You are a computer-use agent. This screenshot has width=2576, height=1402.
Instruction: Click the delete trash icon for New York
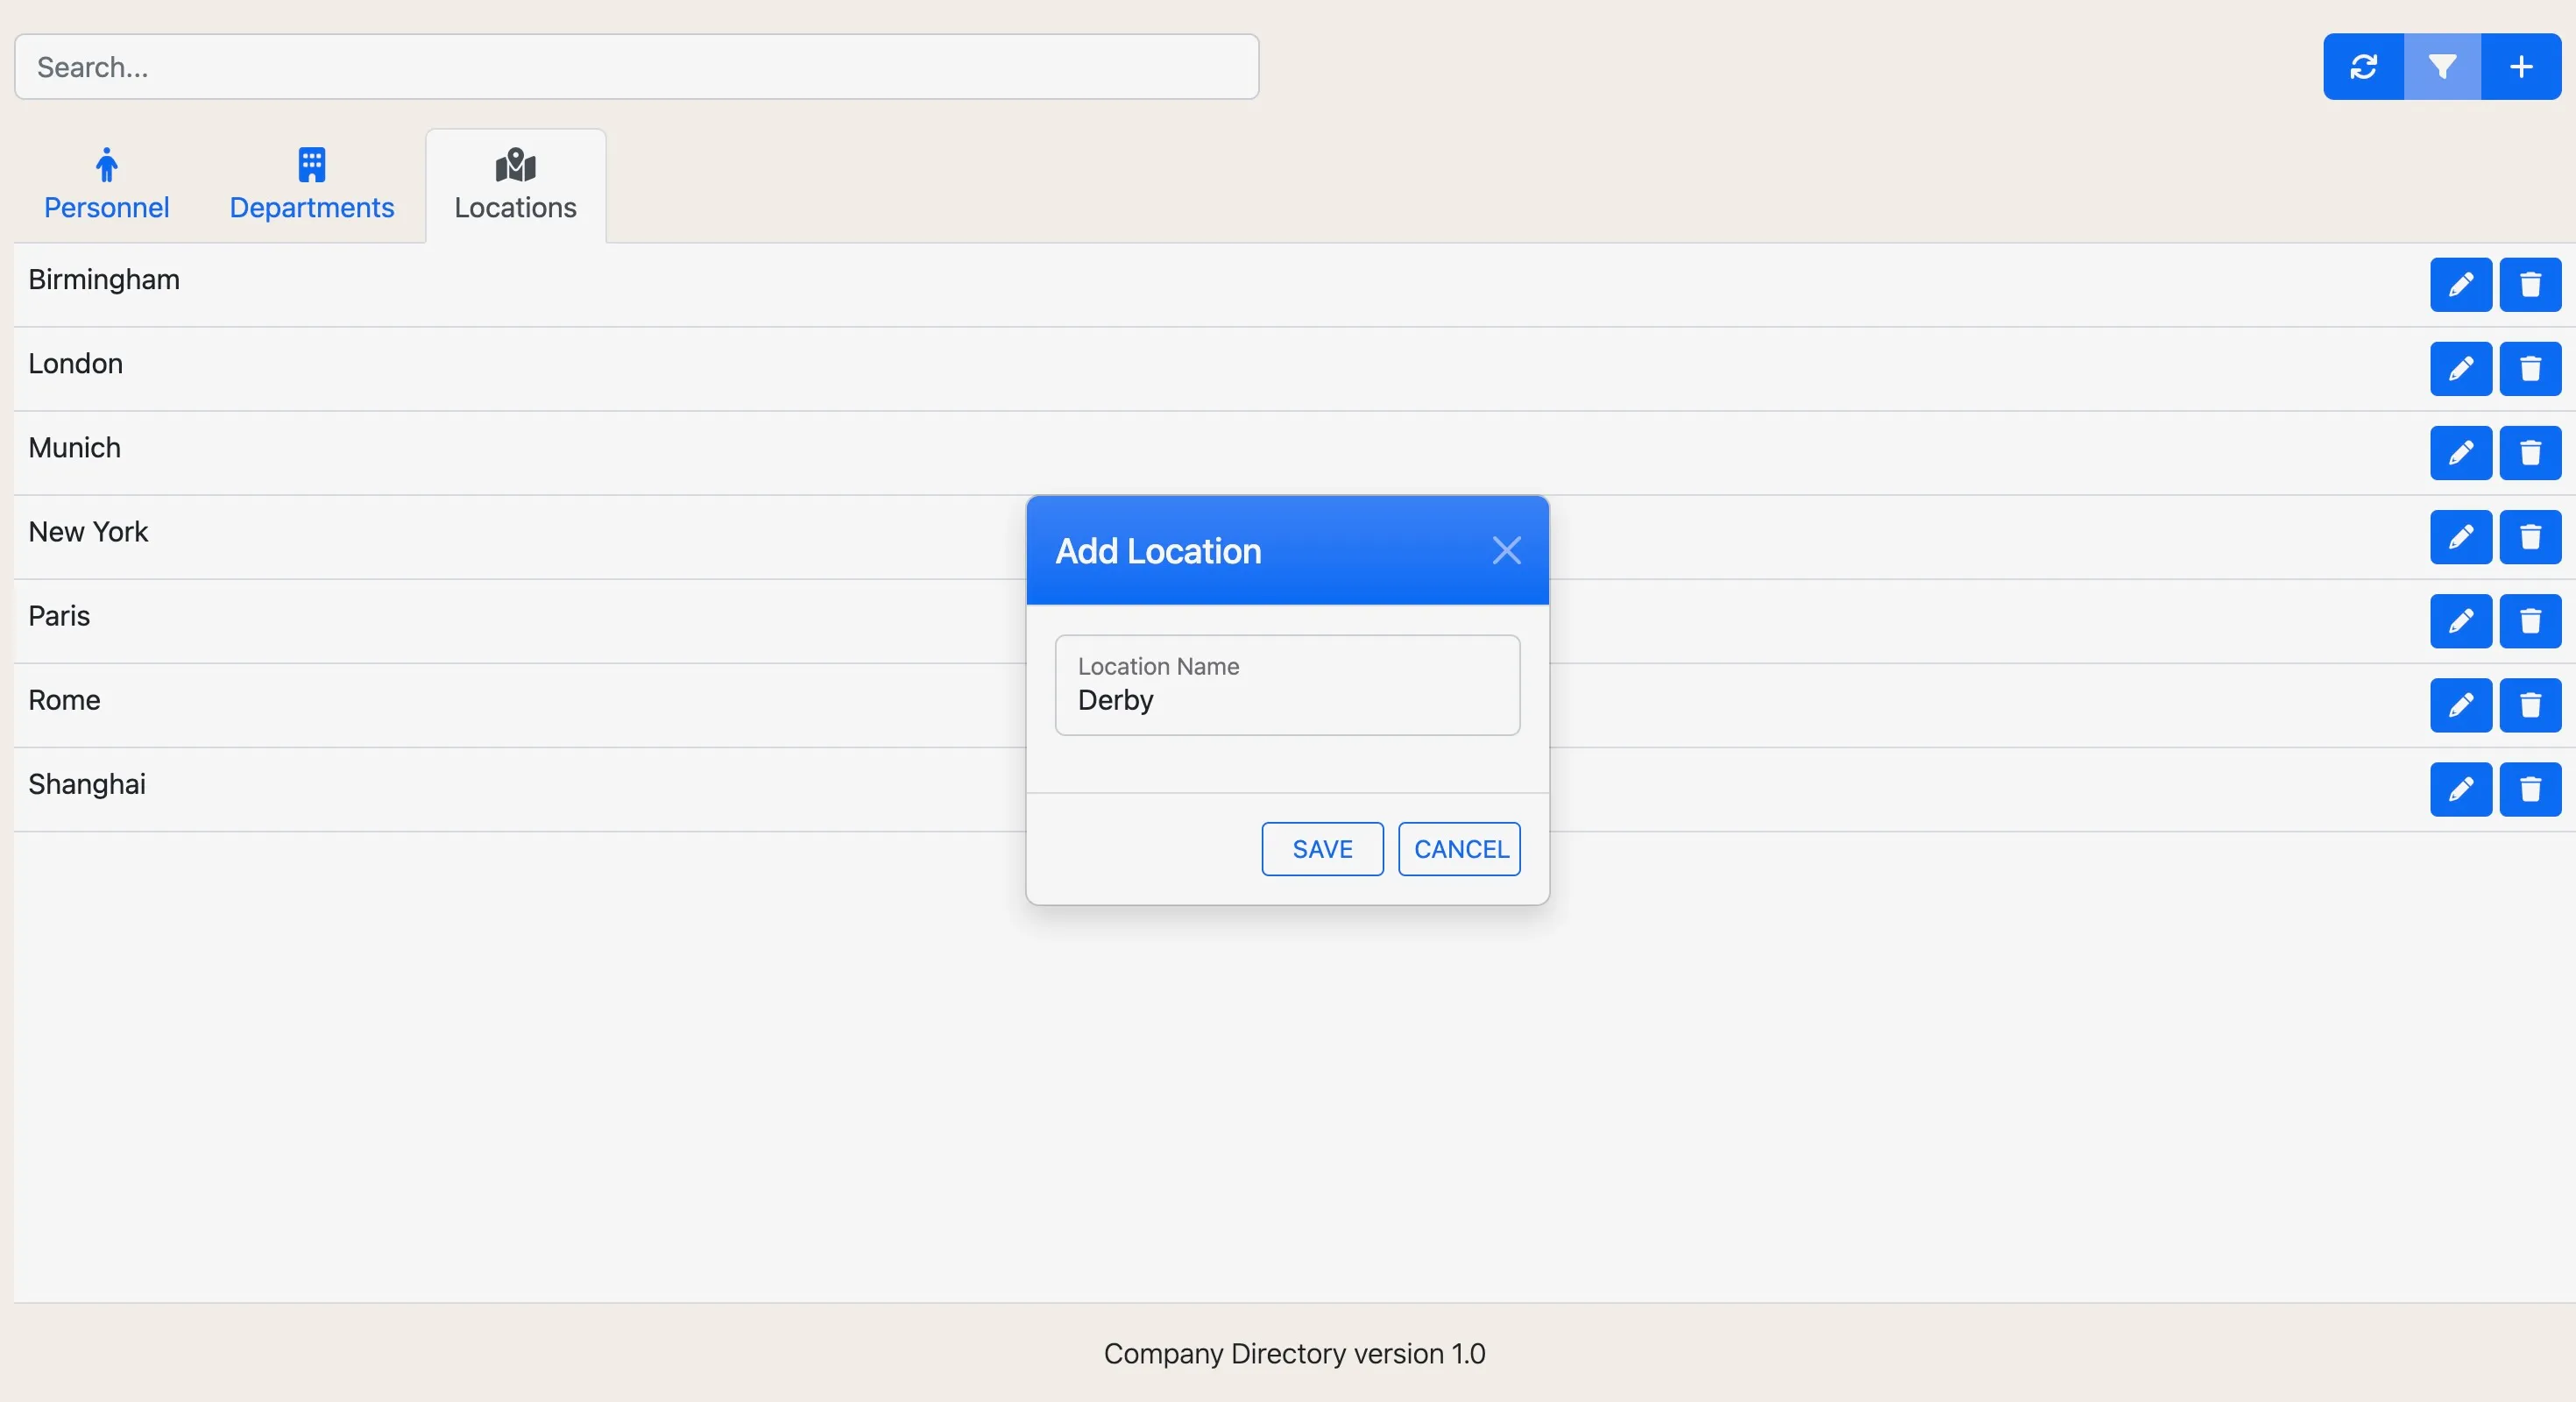tap(2530, 537)
